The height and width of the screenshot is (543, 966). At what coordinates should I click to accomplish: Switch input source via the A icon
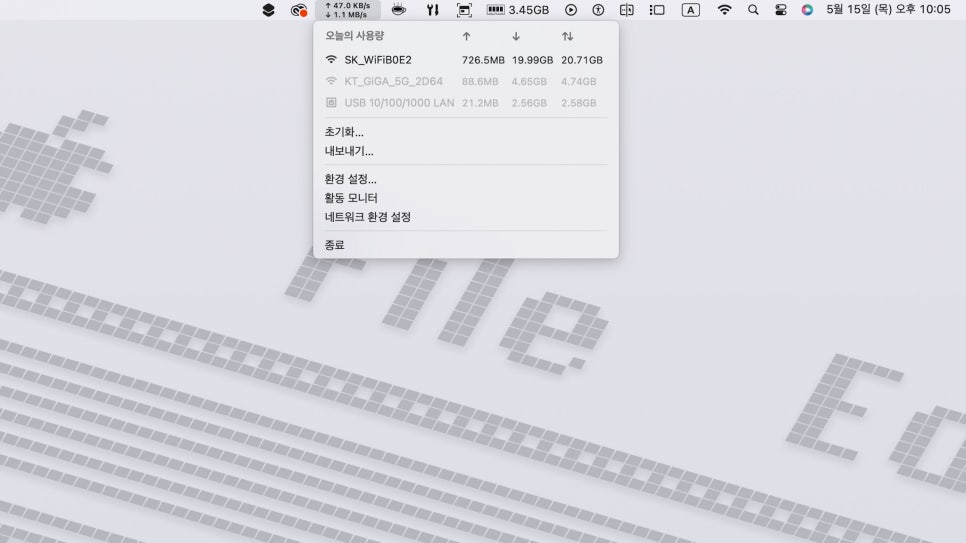point(691,10)
